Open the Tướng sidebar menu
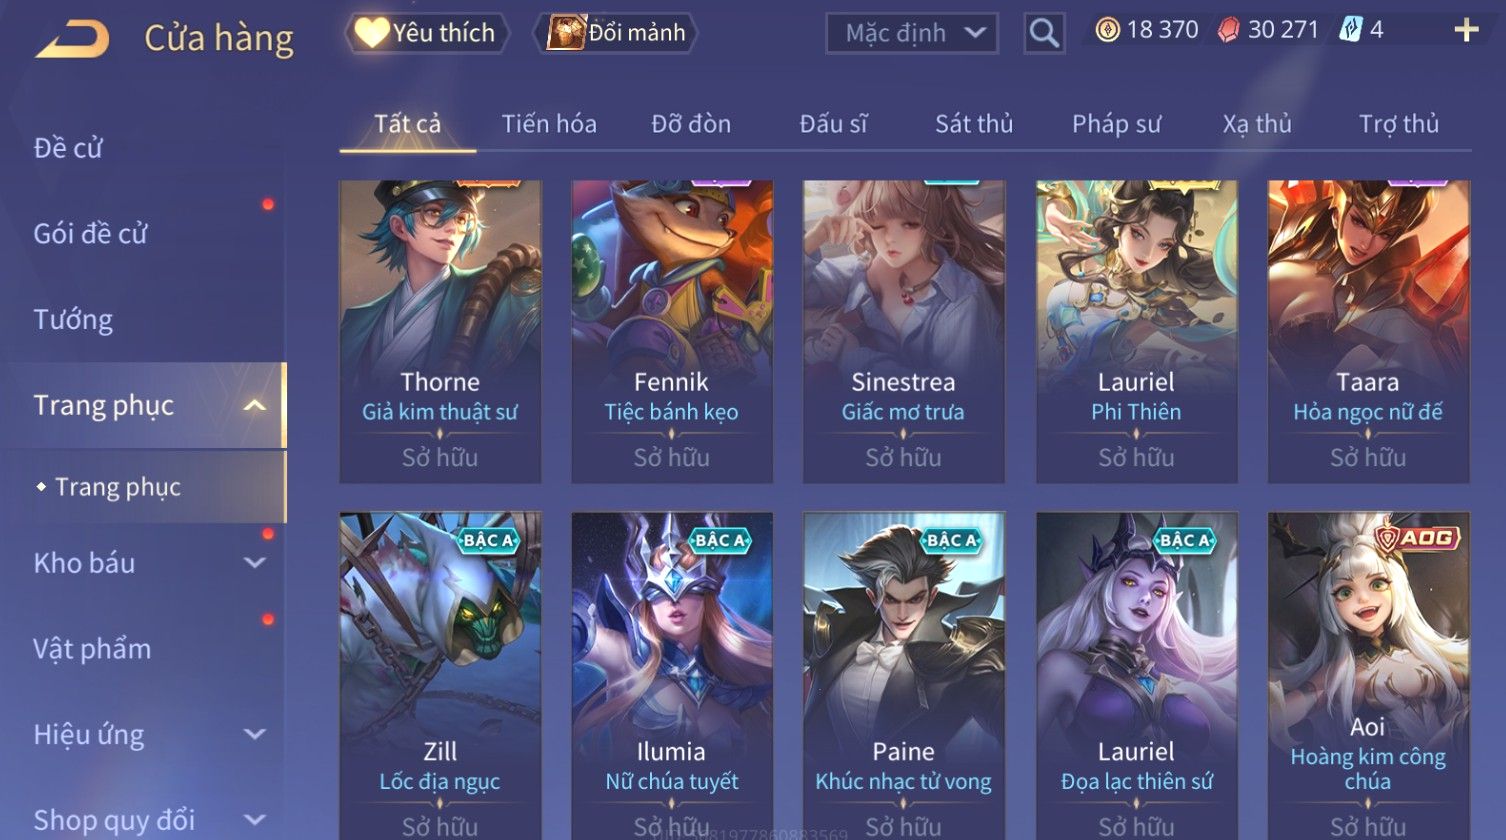 click(x=73, y=320)
